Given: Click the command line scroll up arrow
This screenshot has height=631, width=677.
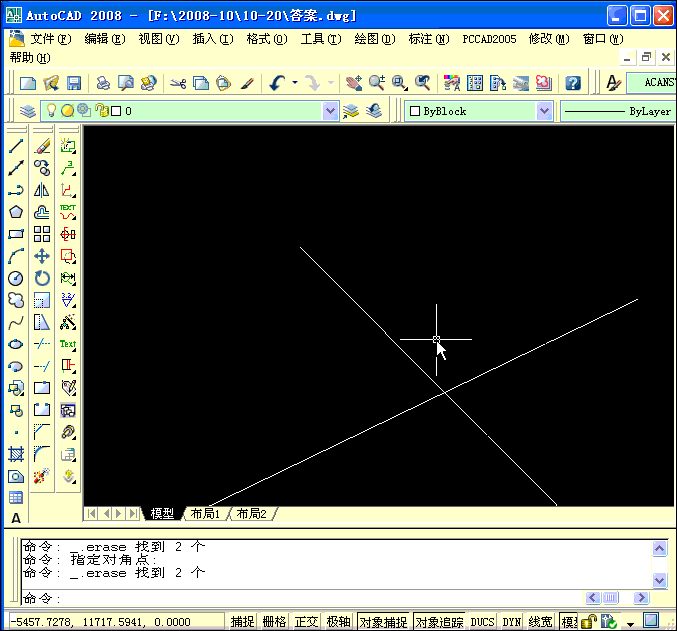Looking at the screenshot, I should pos(659,549).
